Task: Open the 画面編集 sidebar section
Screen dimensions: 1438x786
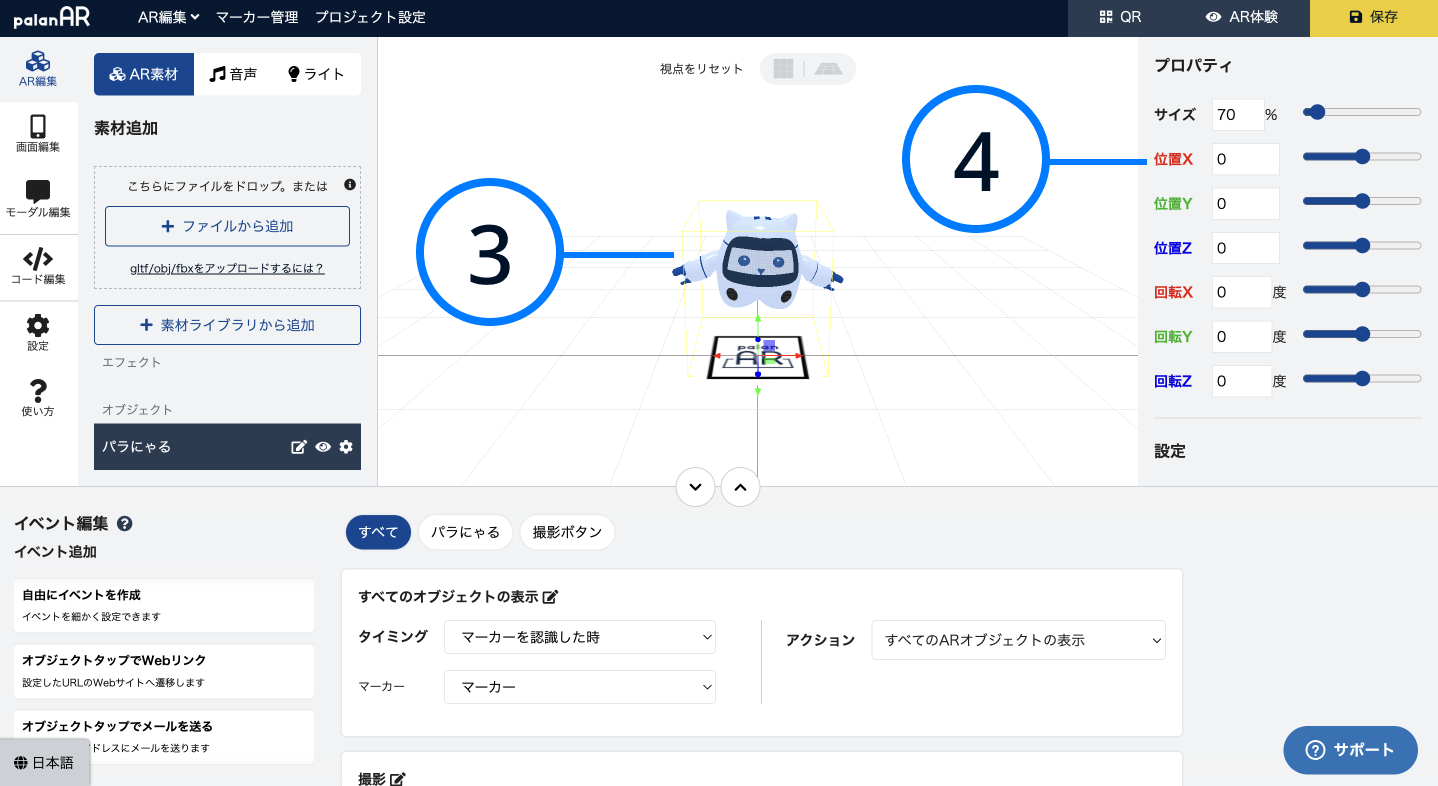Action: tap(38, 134)
